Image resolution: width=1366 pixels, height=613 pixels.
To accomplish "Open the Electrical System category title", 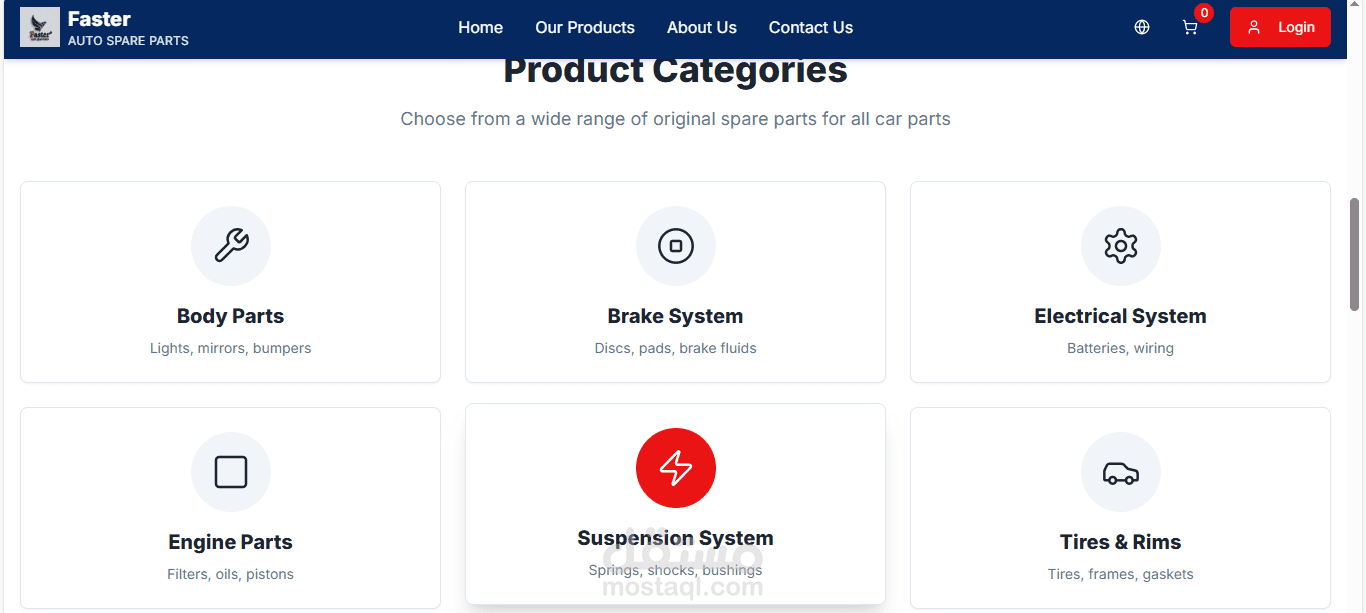I will (x=1120, y=316).
